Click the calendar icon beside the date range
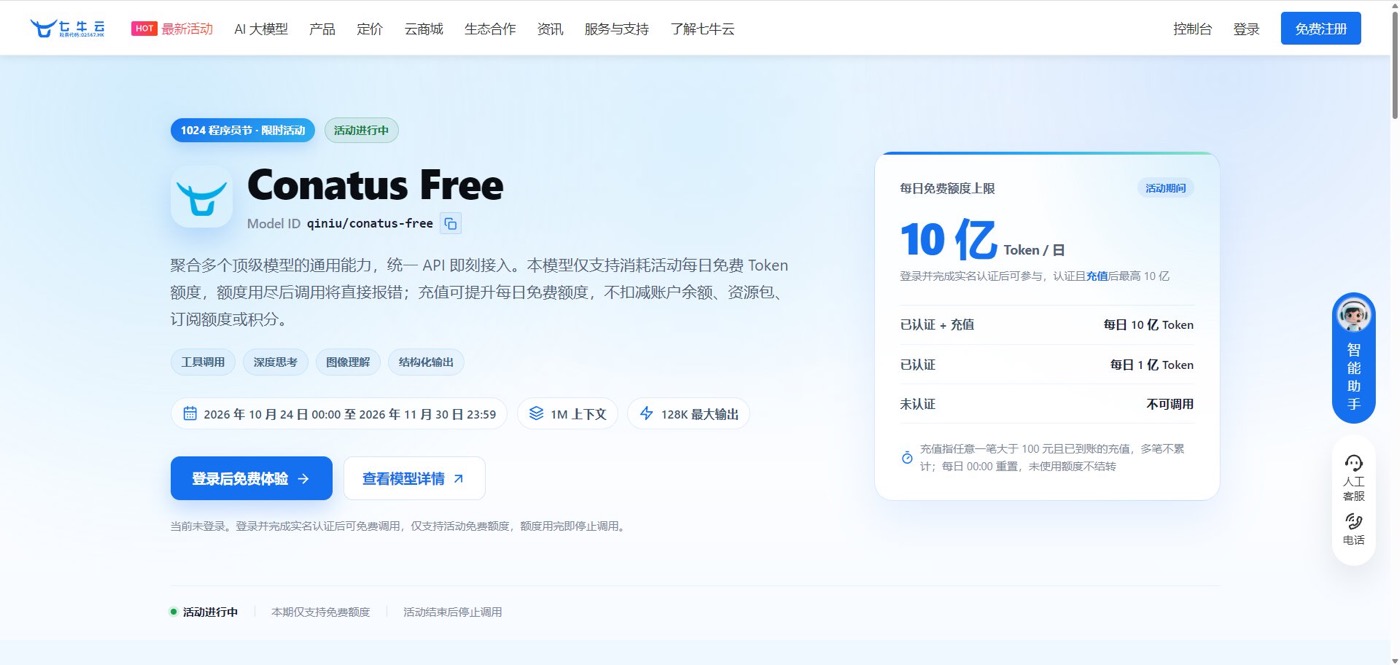The width and height of the screenshot is (1400, 665). click(x=189, y=413)
